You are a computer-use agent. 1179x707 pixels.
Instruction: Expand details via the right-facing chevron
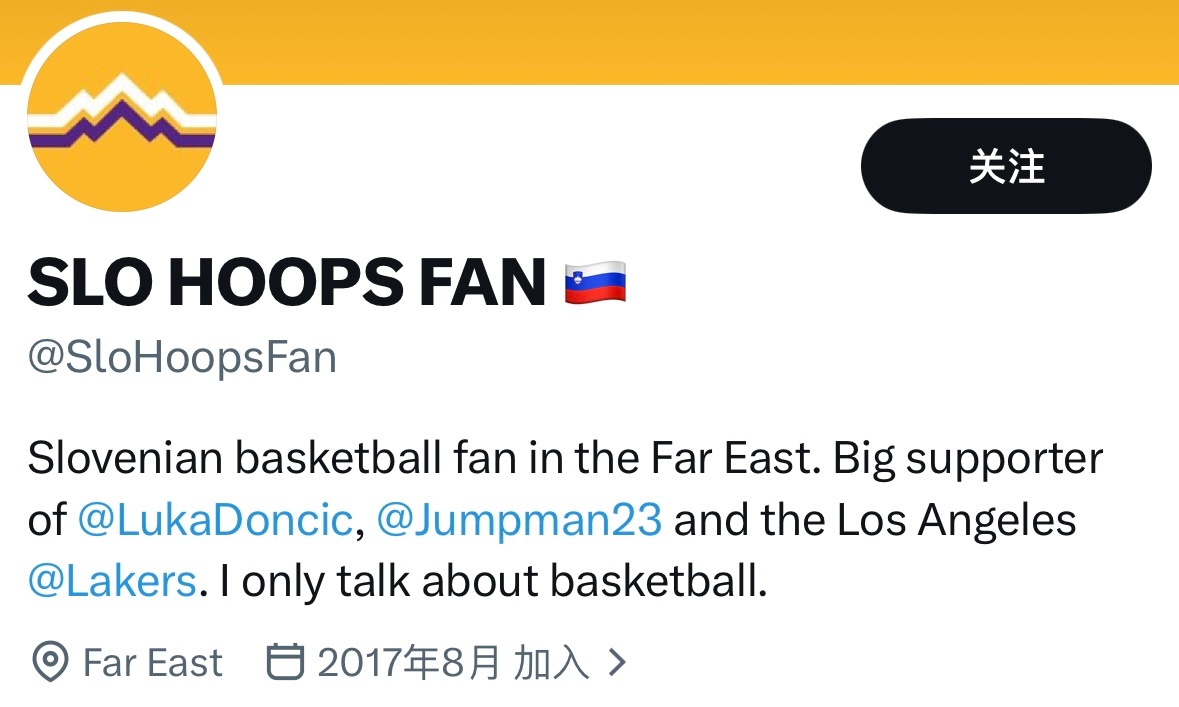tap(619, 661)
